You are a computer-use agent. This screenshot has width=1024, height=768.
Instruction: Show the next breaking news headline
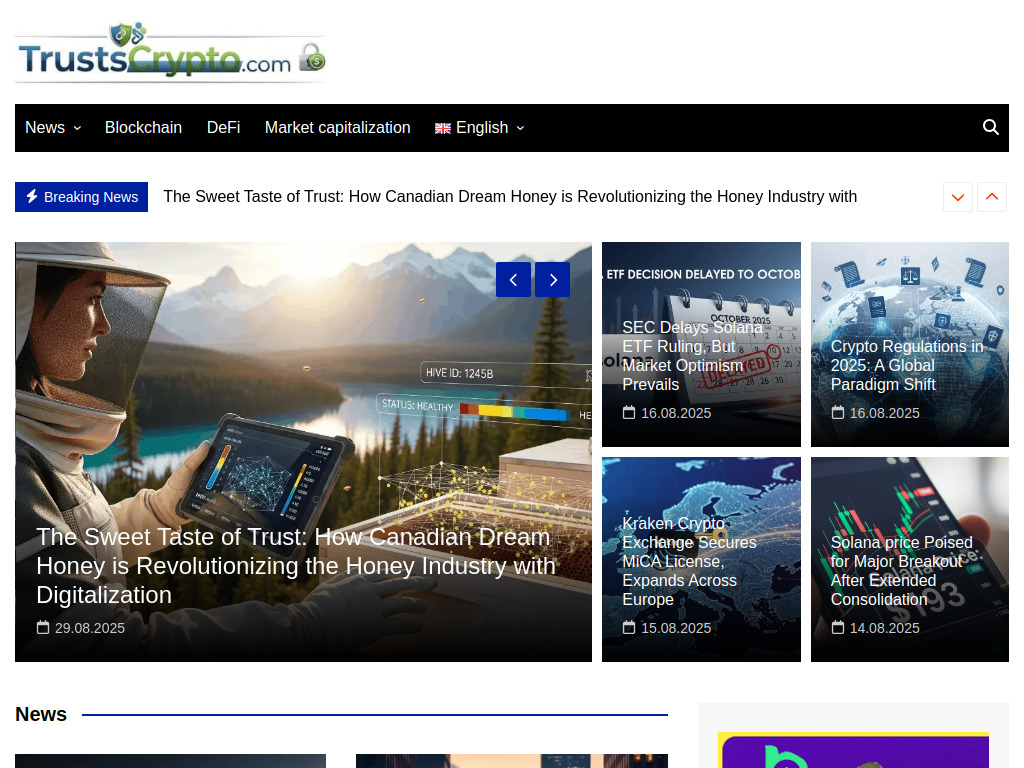click(957, 197)
